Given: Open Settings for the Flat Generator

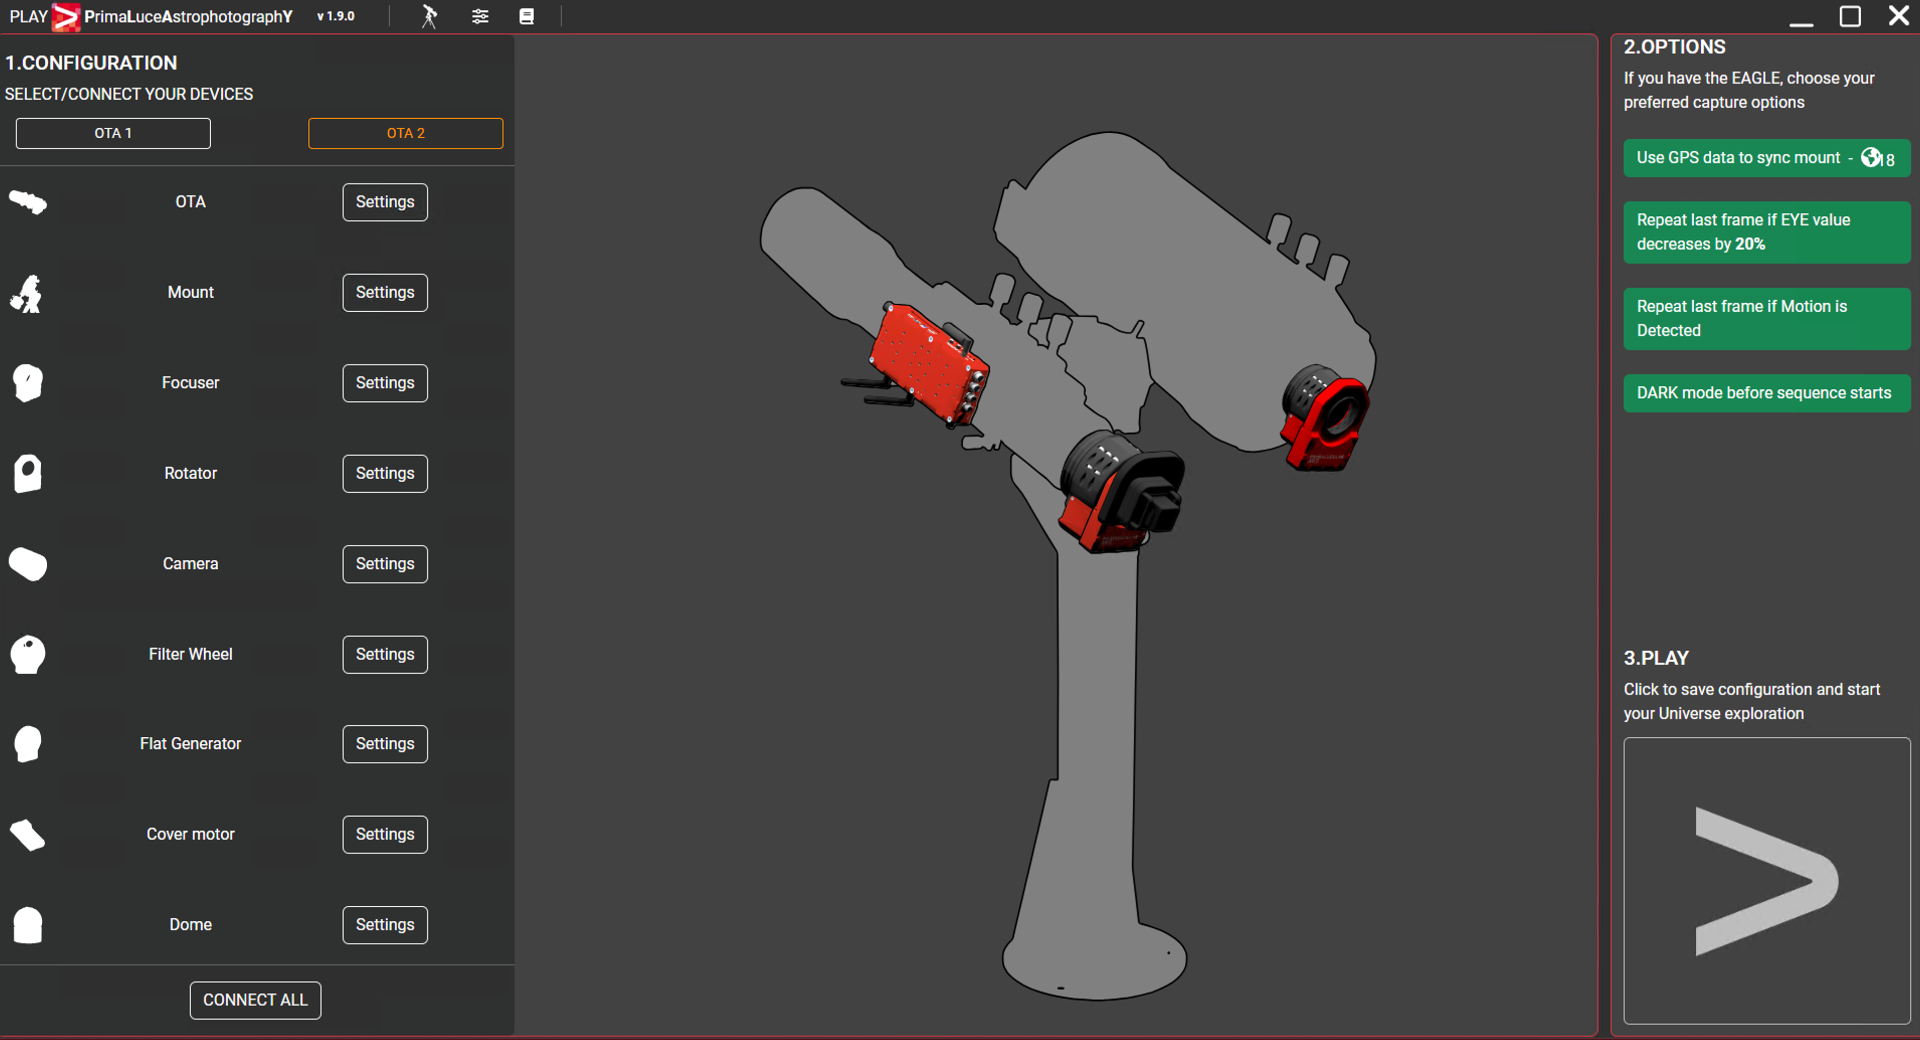Looking at the screenshot, I should point(384,743).
